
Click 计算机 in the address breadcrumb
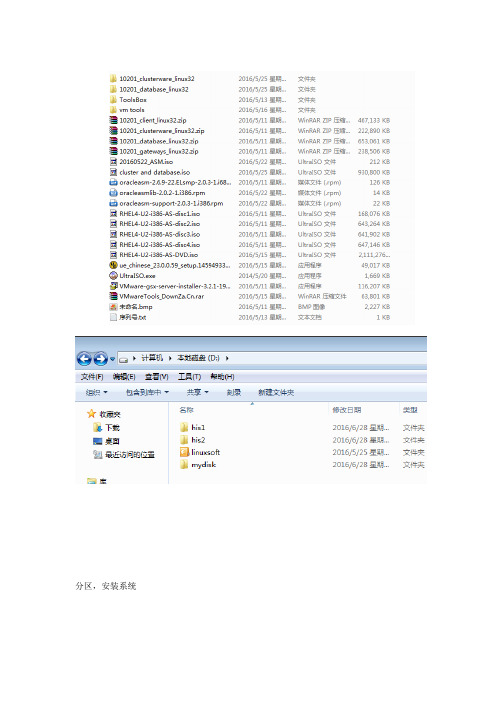click(x=152, y=358)
